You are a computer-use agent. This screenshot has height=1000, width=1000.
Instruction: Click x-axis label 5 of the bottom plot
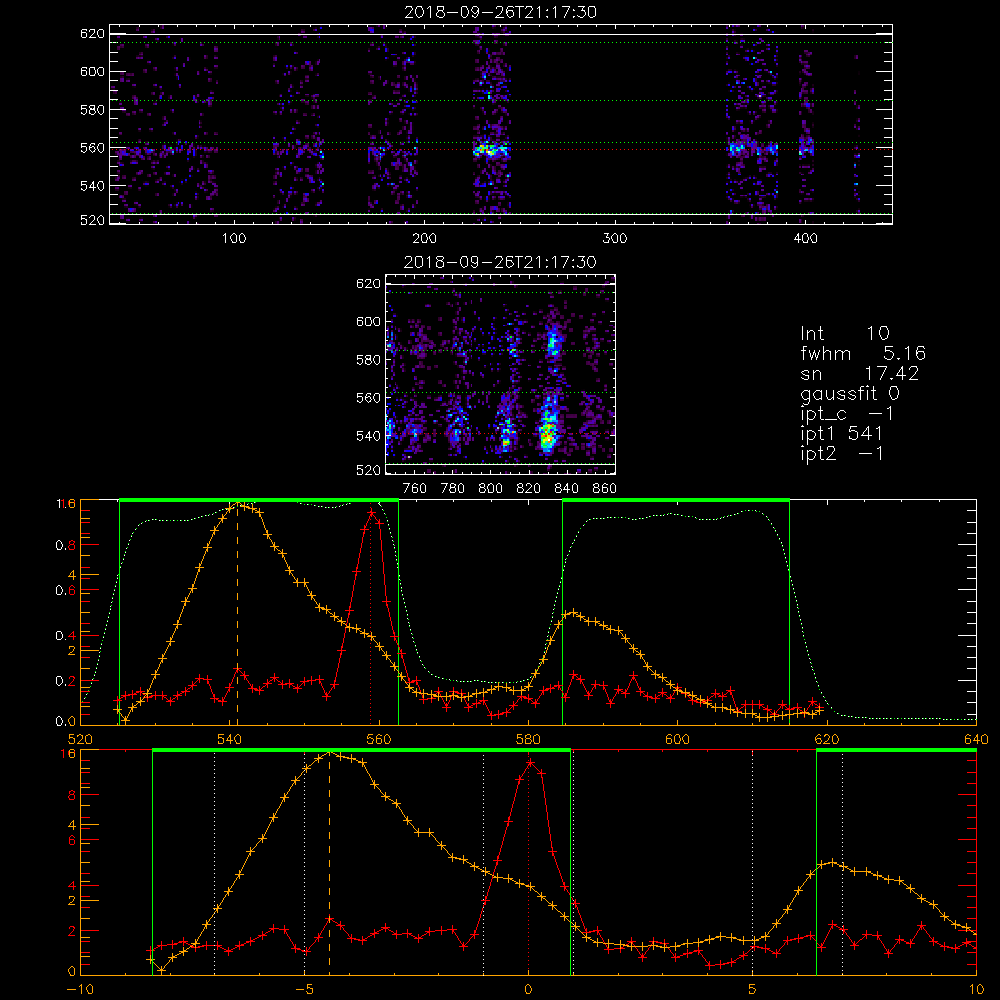tap(753, 989)
